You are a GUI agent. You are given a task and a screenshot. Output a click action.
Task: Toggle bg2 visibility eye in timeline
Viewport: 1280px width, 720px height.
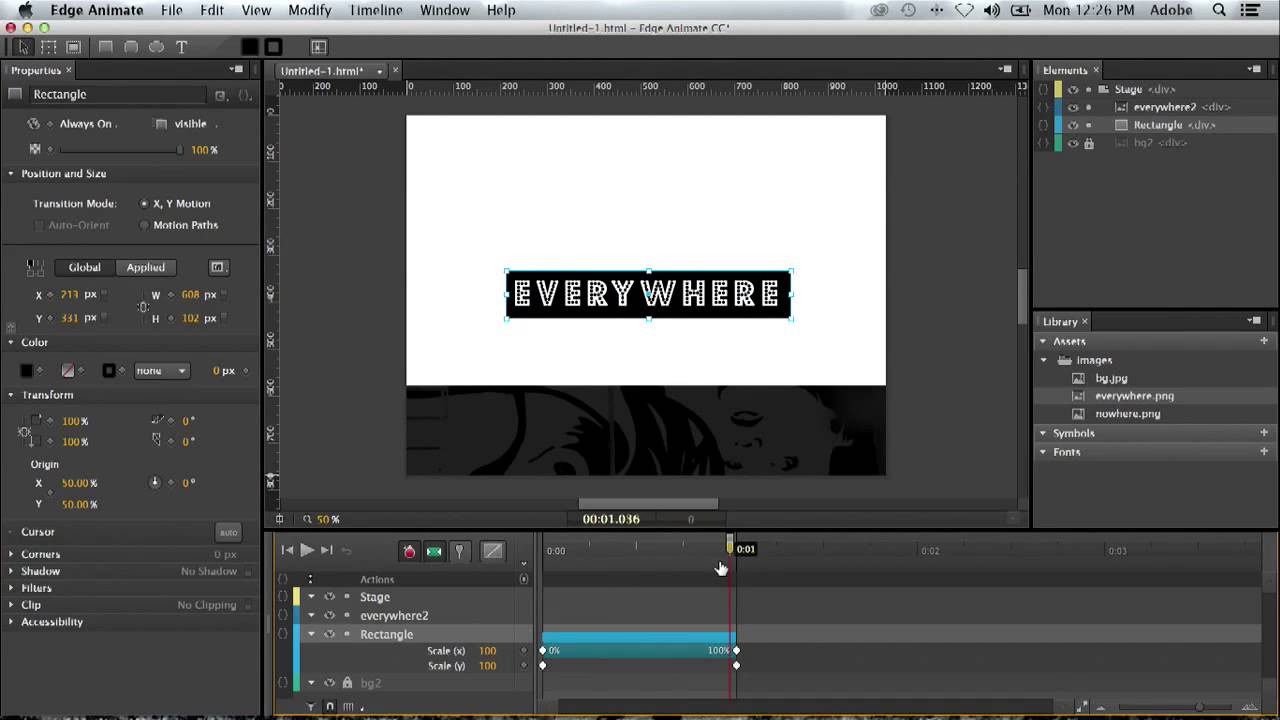coord(329,683)
